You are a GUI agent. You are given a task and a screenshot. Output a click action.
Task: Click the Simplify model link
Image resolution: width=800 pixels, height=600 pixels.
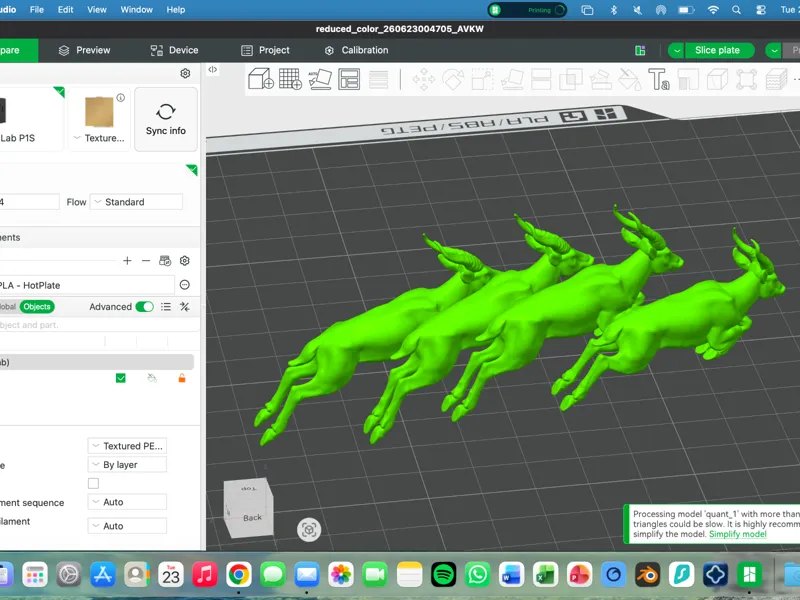(737, 534)
